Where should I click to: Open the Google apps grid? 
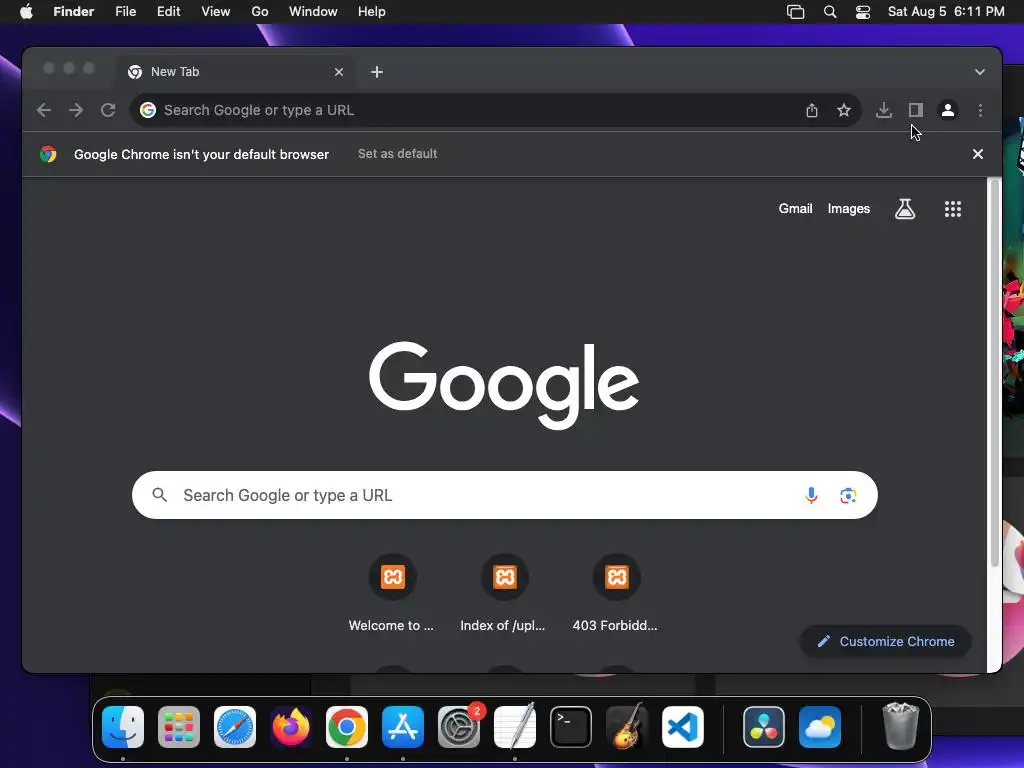point(953,209)
